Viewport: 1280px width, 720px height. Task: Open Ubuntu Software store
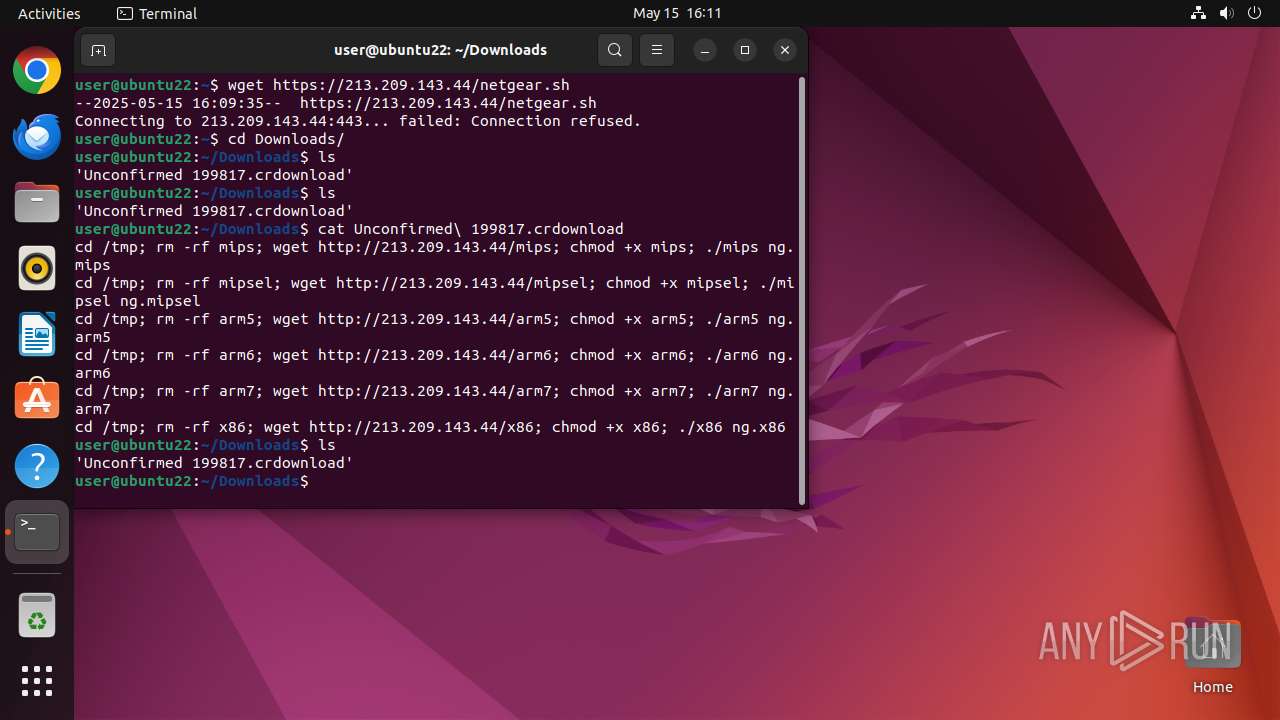point(37,400)
